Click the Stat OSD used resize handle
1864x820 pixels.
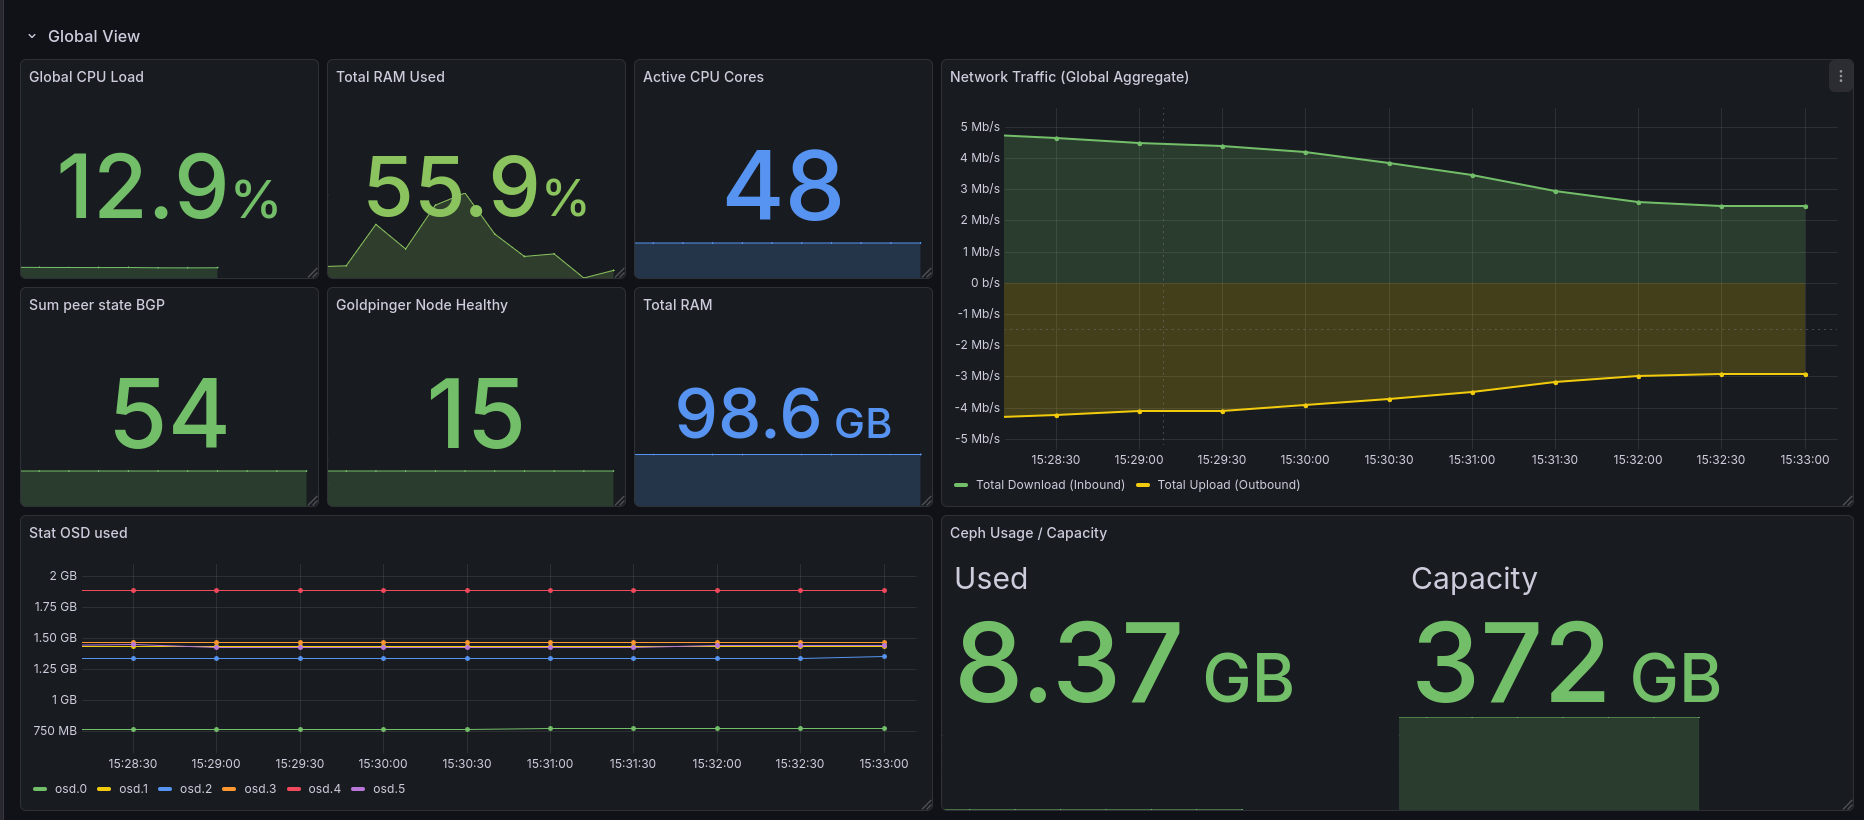[x=927, y=805]
